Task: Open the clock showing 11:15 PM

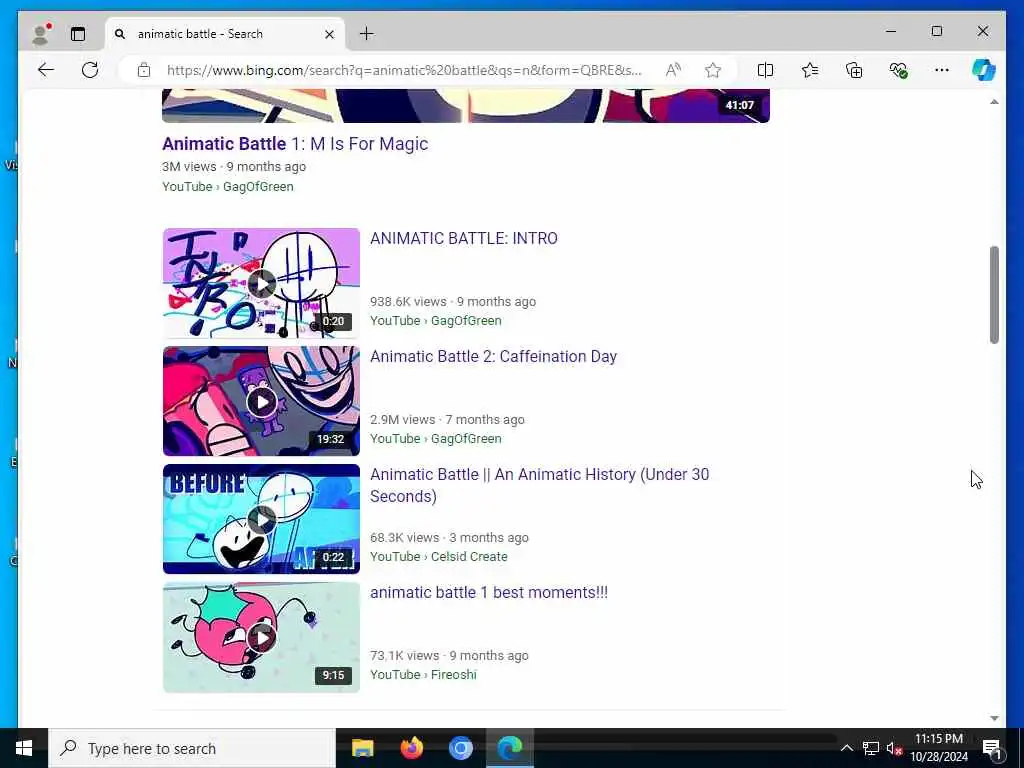Action: pos(939,748)
